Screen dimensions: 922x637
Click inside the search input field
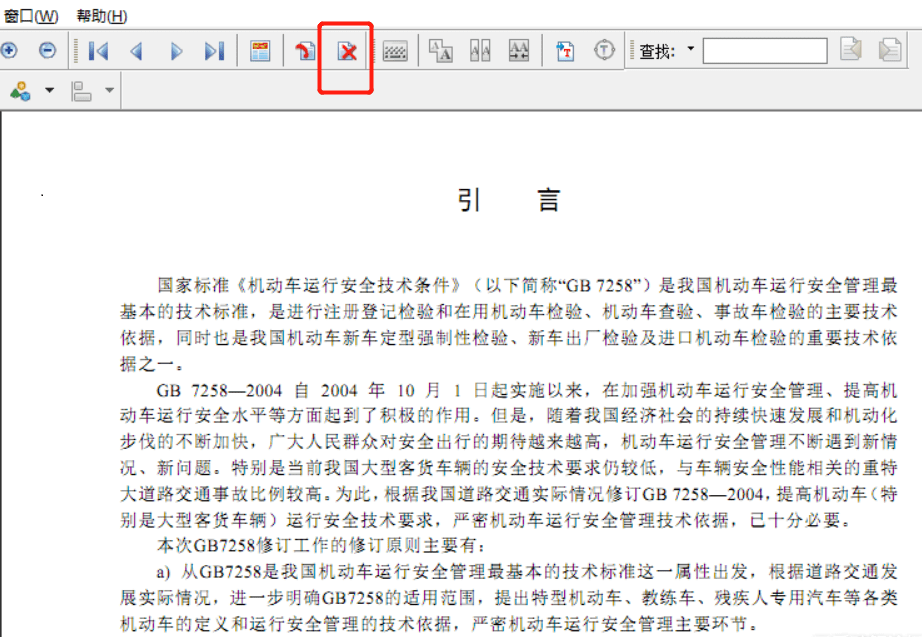765,49
